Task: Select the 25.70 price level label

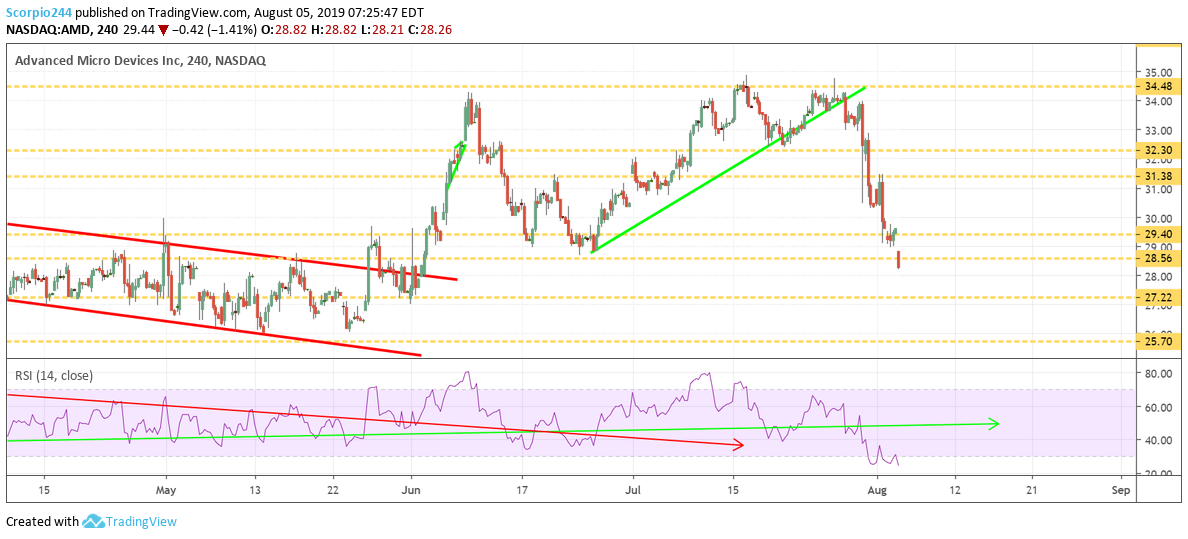Action: coord(1160,341)
